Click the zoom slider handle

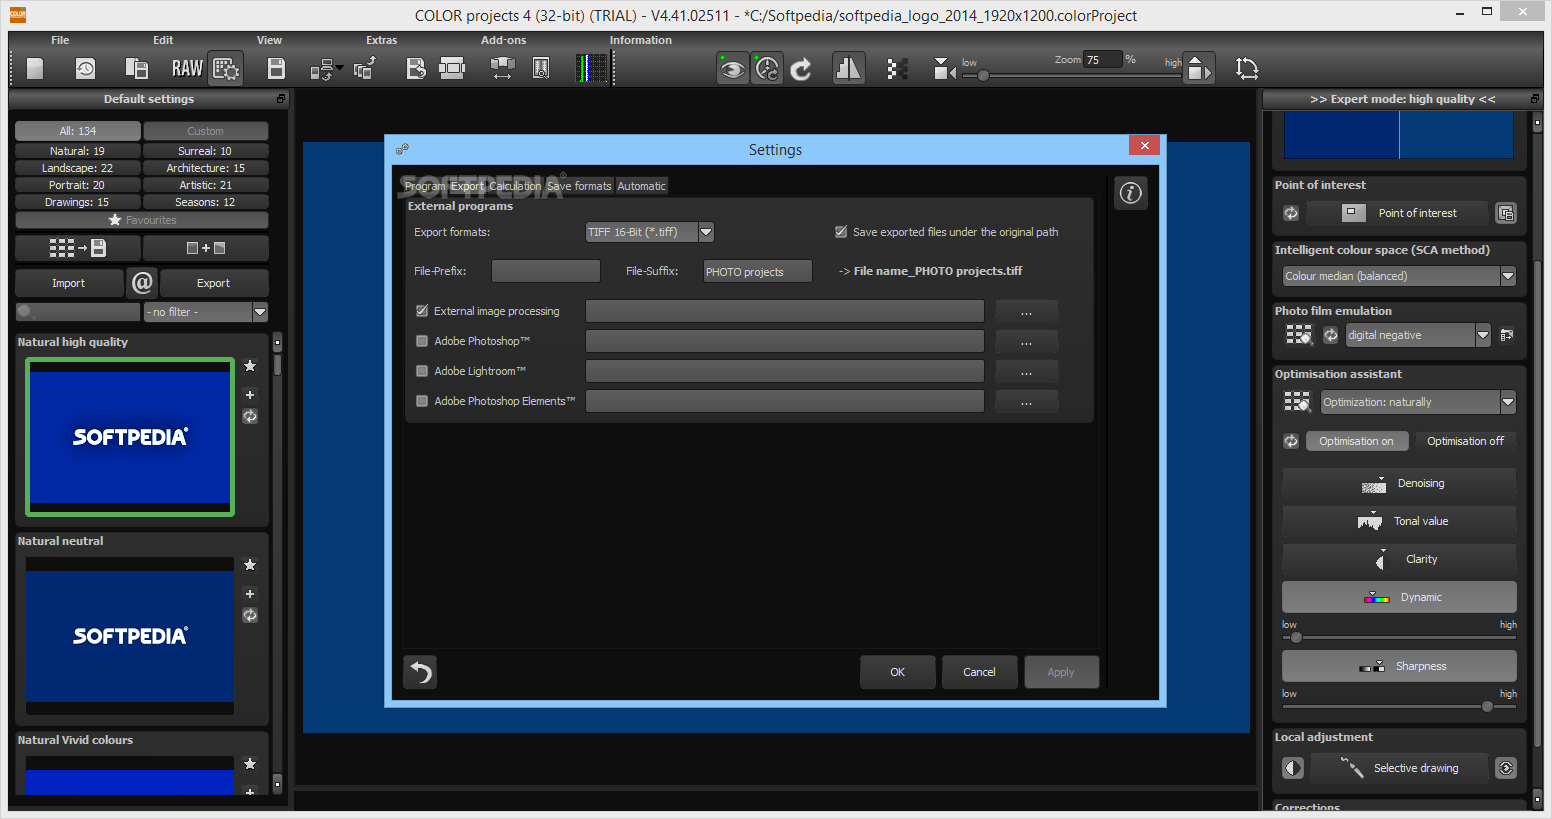983,75
